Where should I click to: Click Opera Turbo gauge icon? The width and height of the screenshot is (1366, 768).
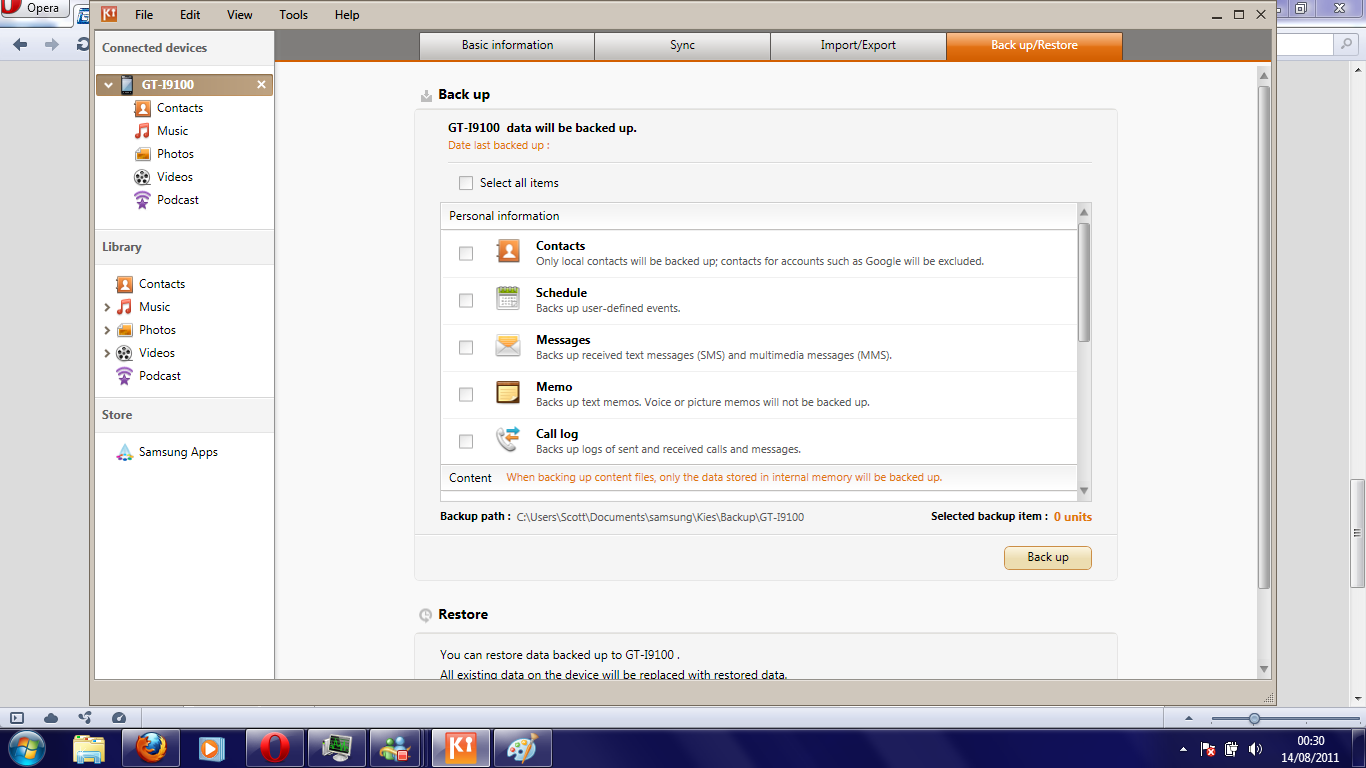119,718
